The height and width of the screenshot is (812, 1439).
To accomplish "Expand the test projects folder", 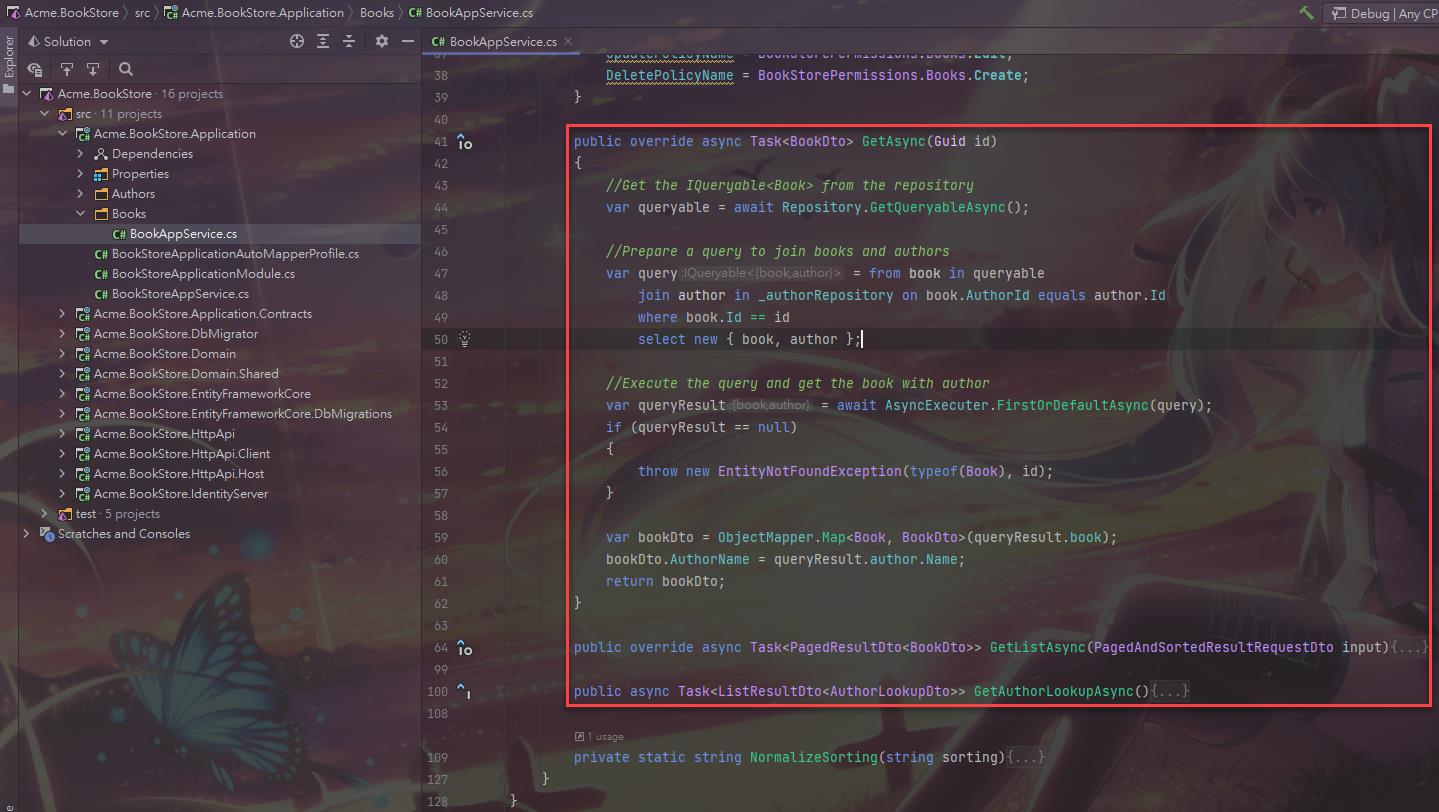I will [45, 514].
